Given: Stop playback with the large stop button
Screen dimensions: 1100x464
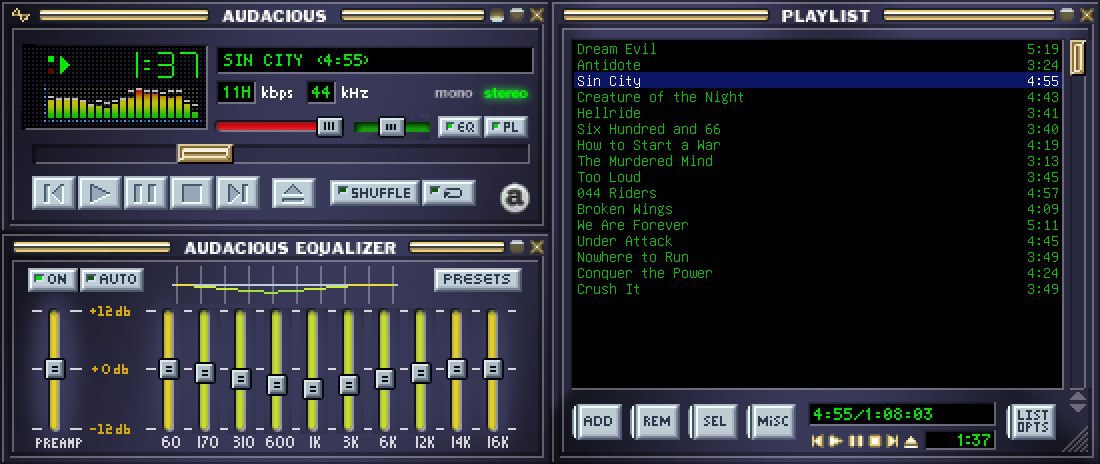Looking at the screenshot, I should click(192, 193).
